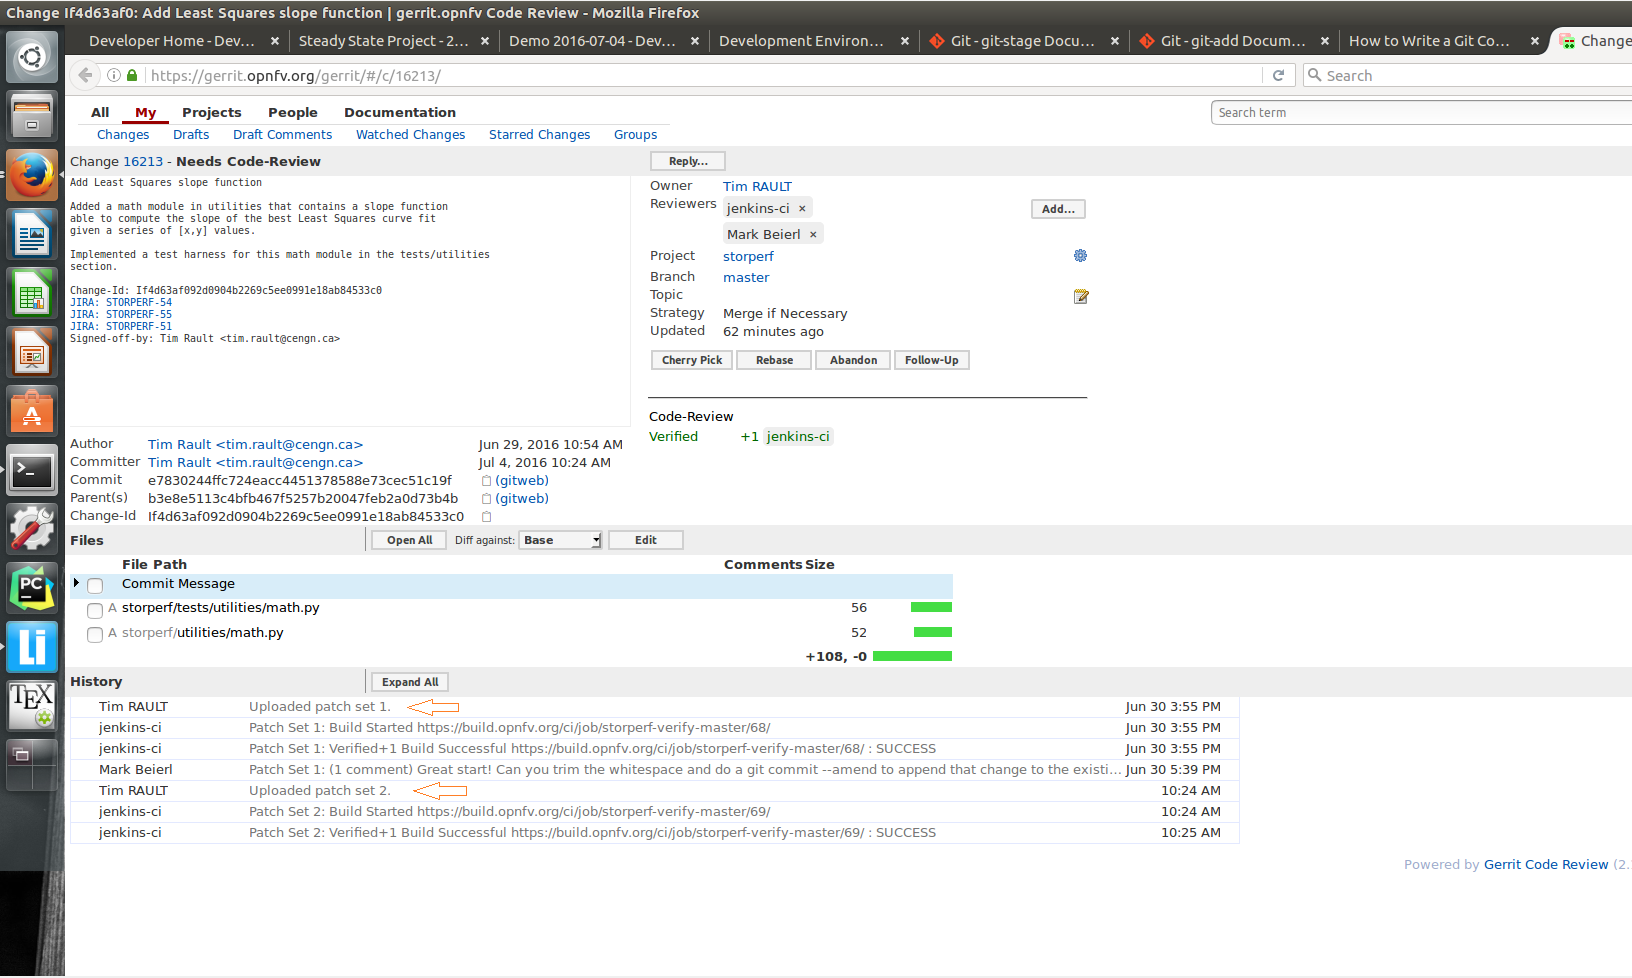Expand all history messages
Viewport: 1632px width, 978px height.
(410, 682)
